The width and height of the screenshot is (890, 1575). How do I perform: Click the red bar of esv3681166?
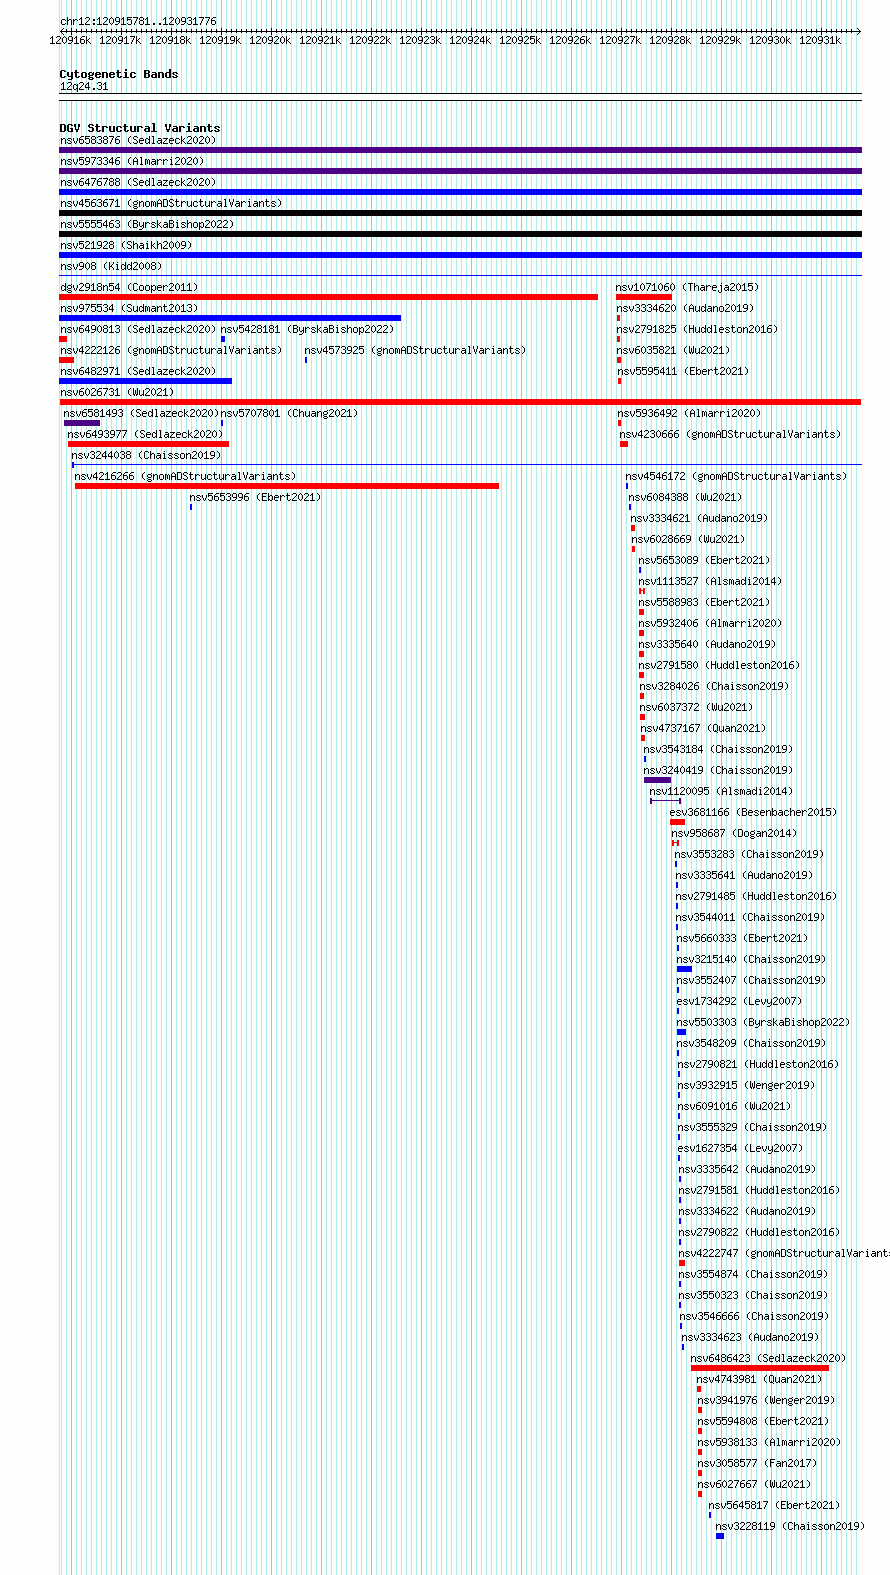click(x=677, y=822)
